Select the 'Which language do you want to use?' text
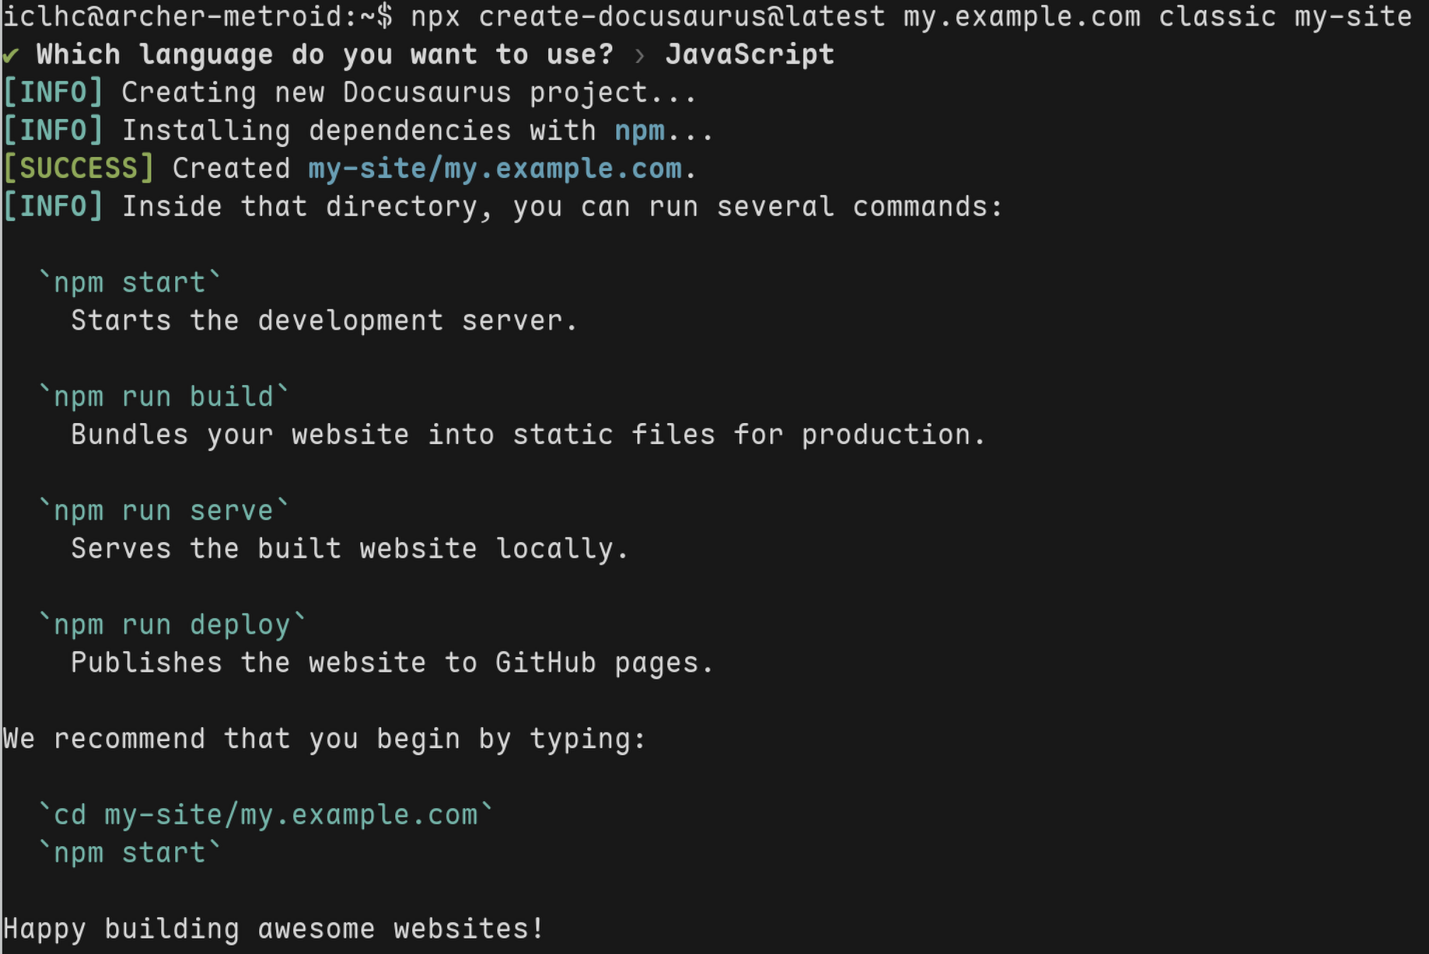The image size is (1429, 954). (x=325, y=55)
